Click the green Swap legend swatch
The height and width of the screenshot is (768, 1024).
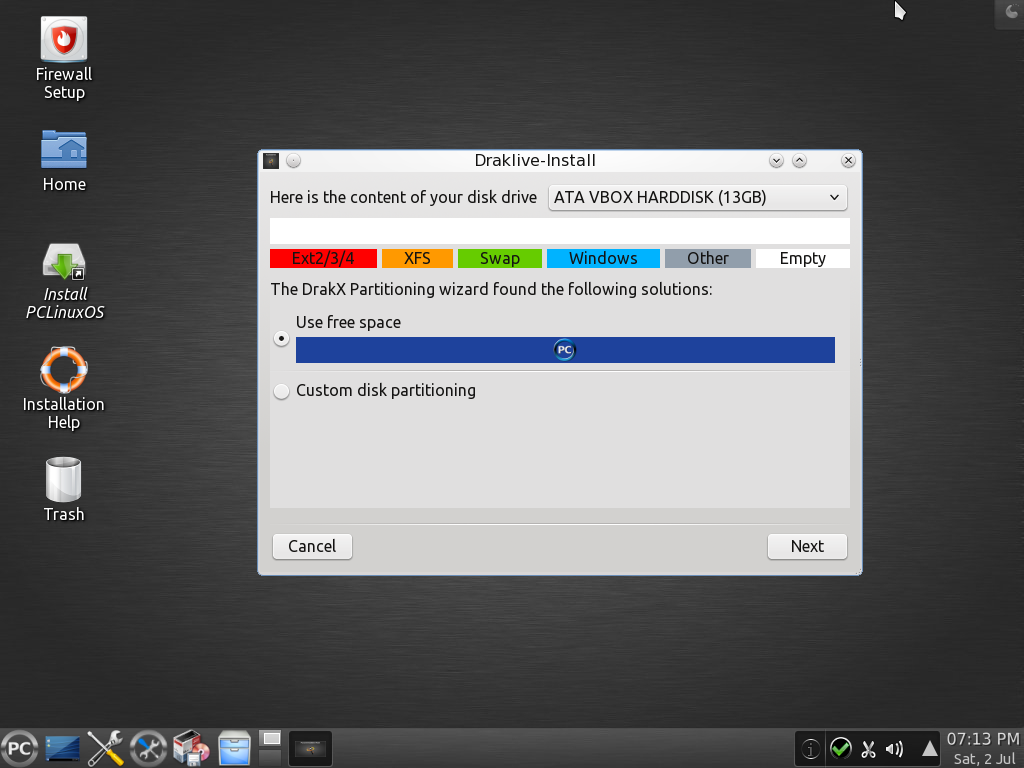(500, 259)
